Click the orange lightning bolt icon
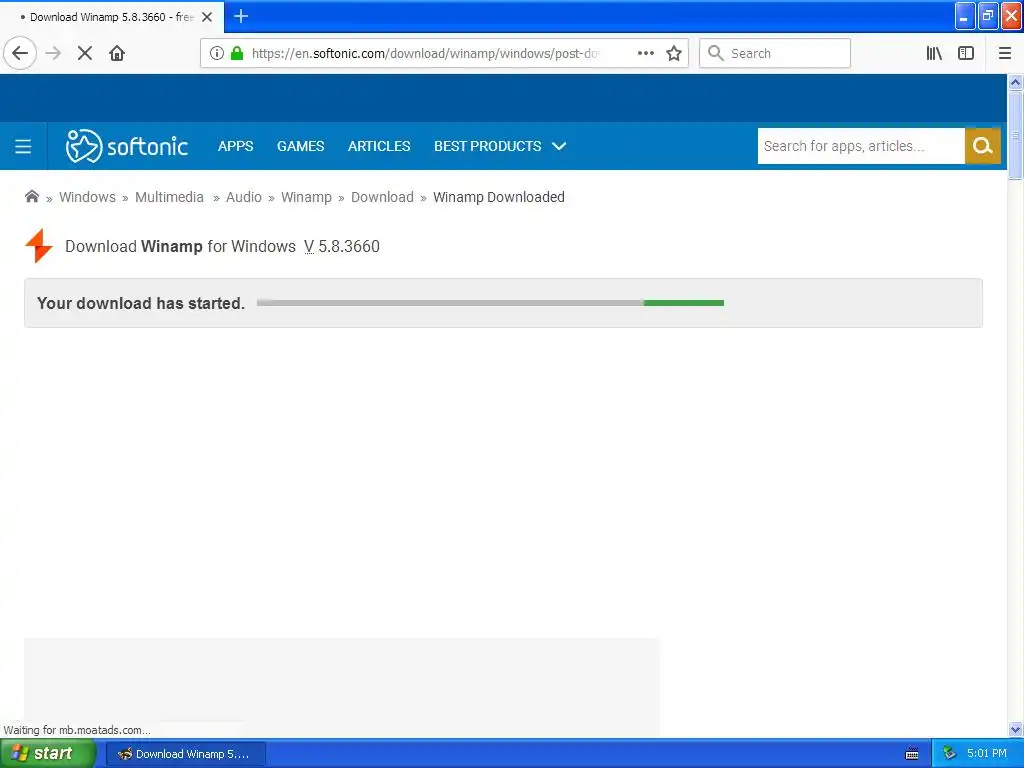1024x768 pixels. 39,246
